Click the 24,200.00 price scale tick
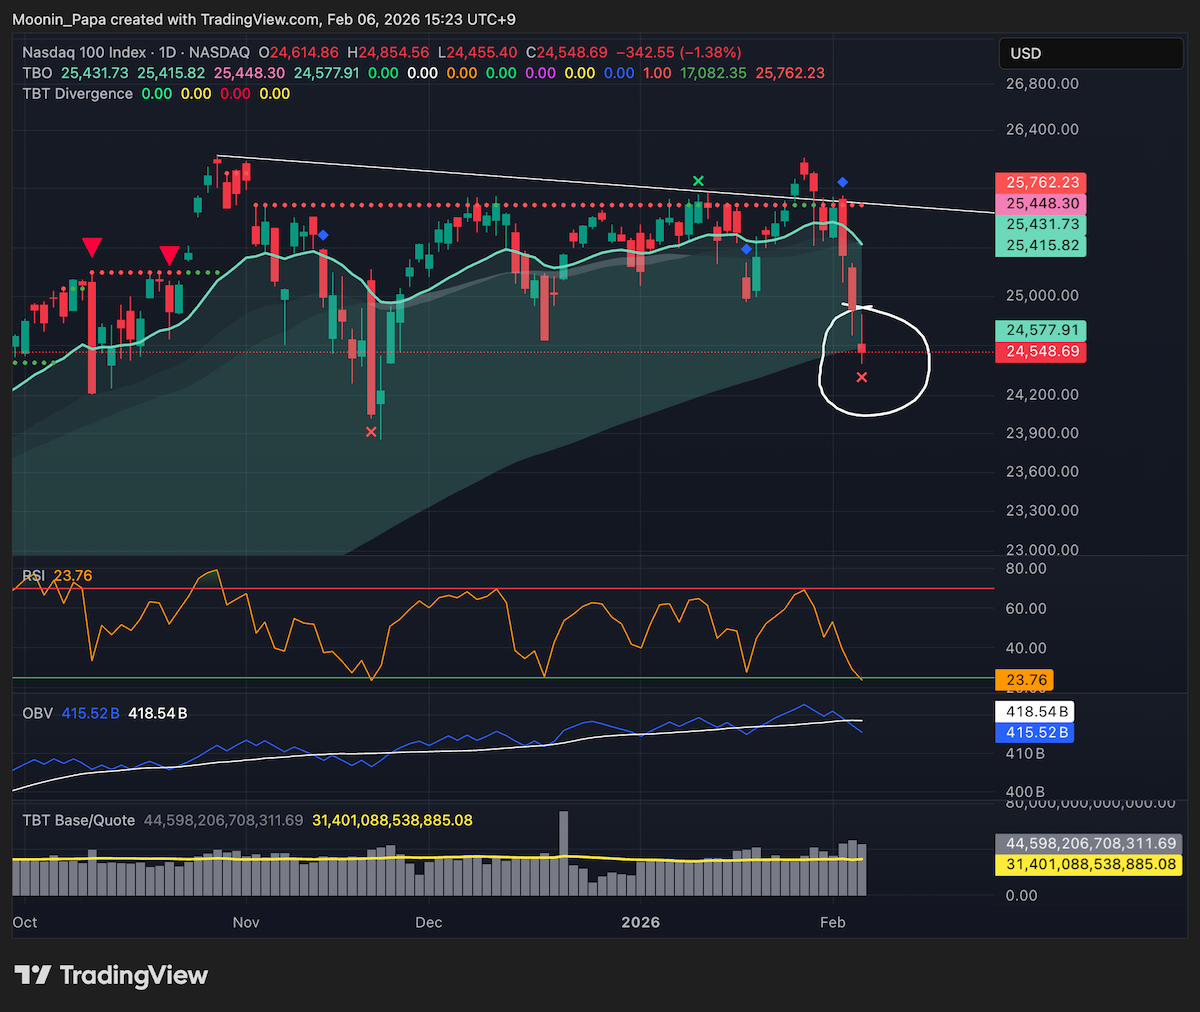Screen dimensions: 1200x1012 click(x=1042, y=395)
